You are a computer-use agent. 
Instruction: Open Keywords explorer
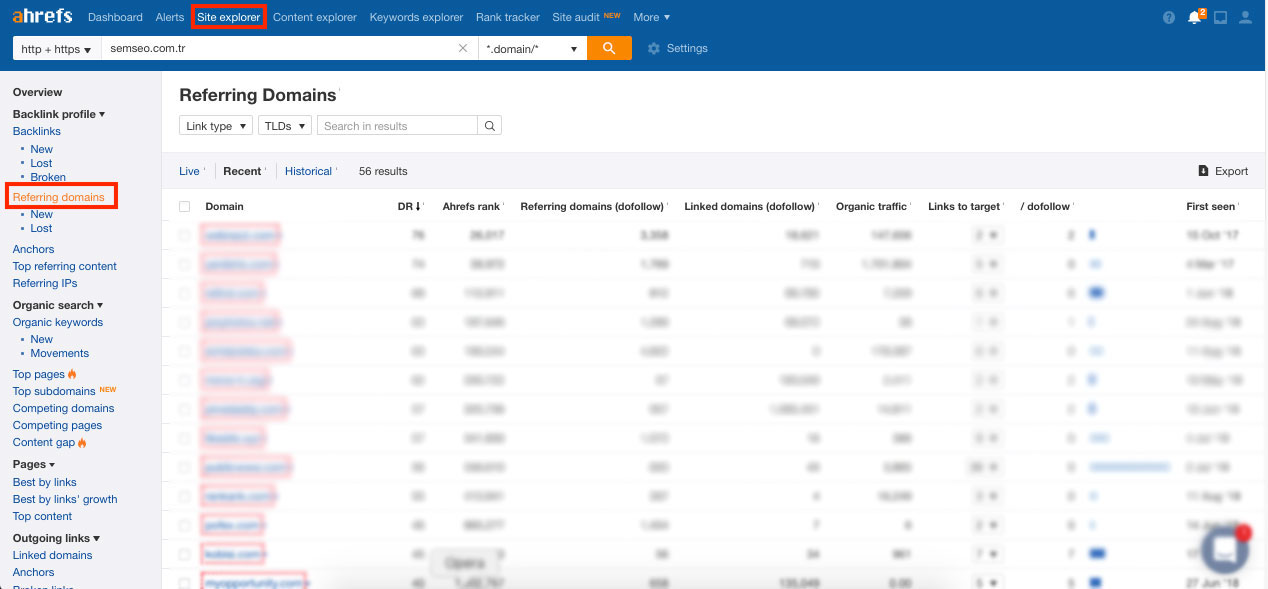tap(416, 17)
